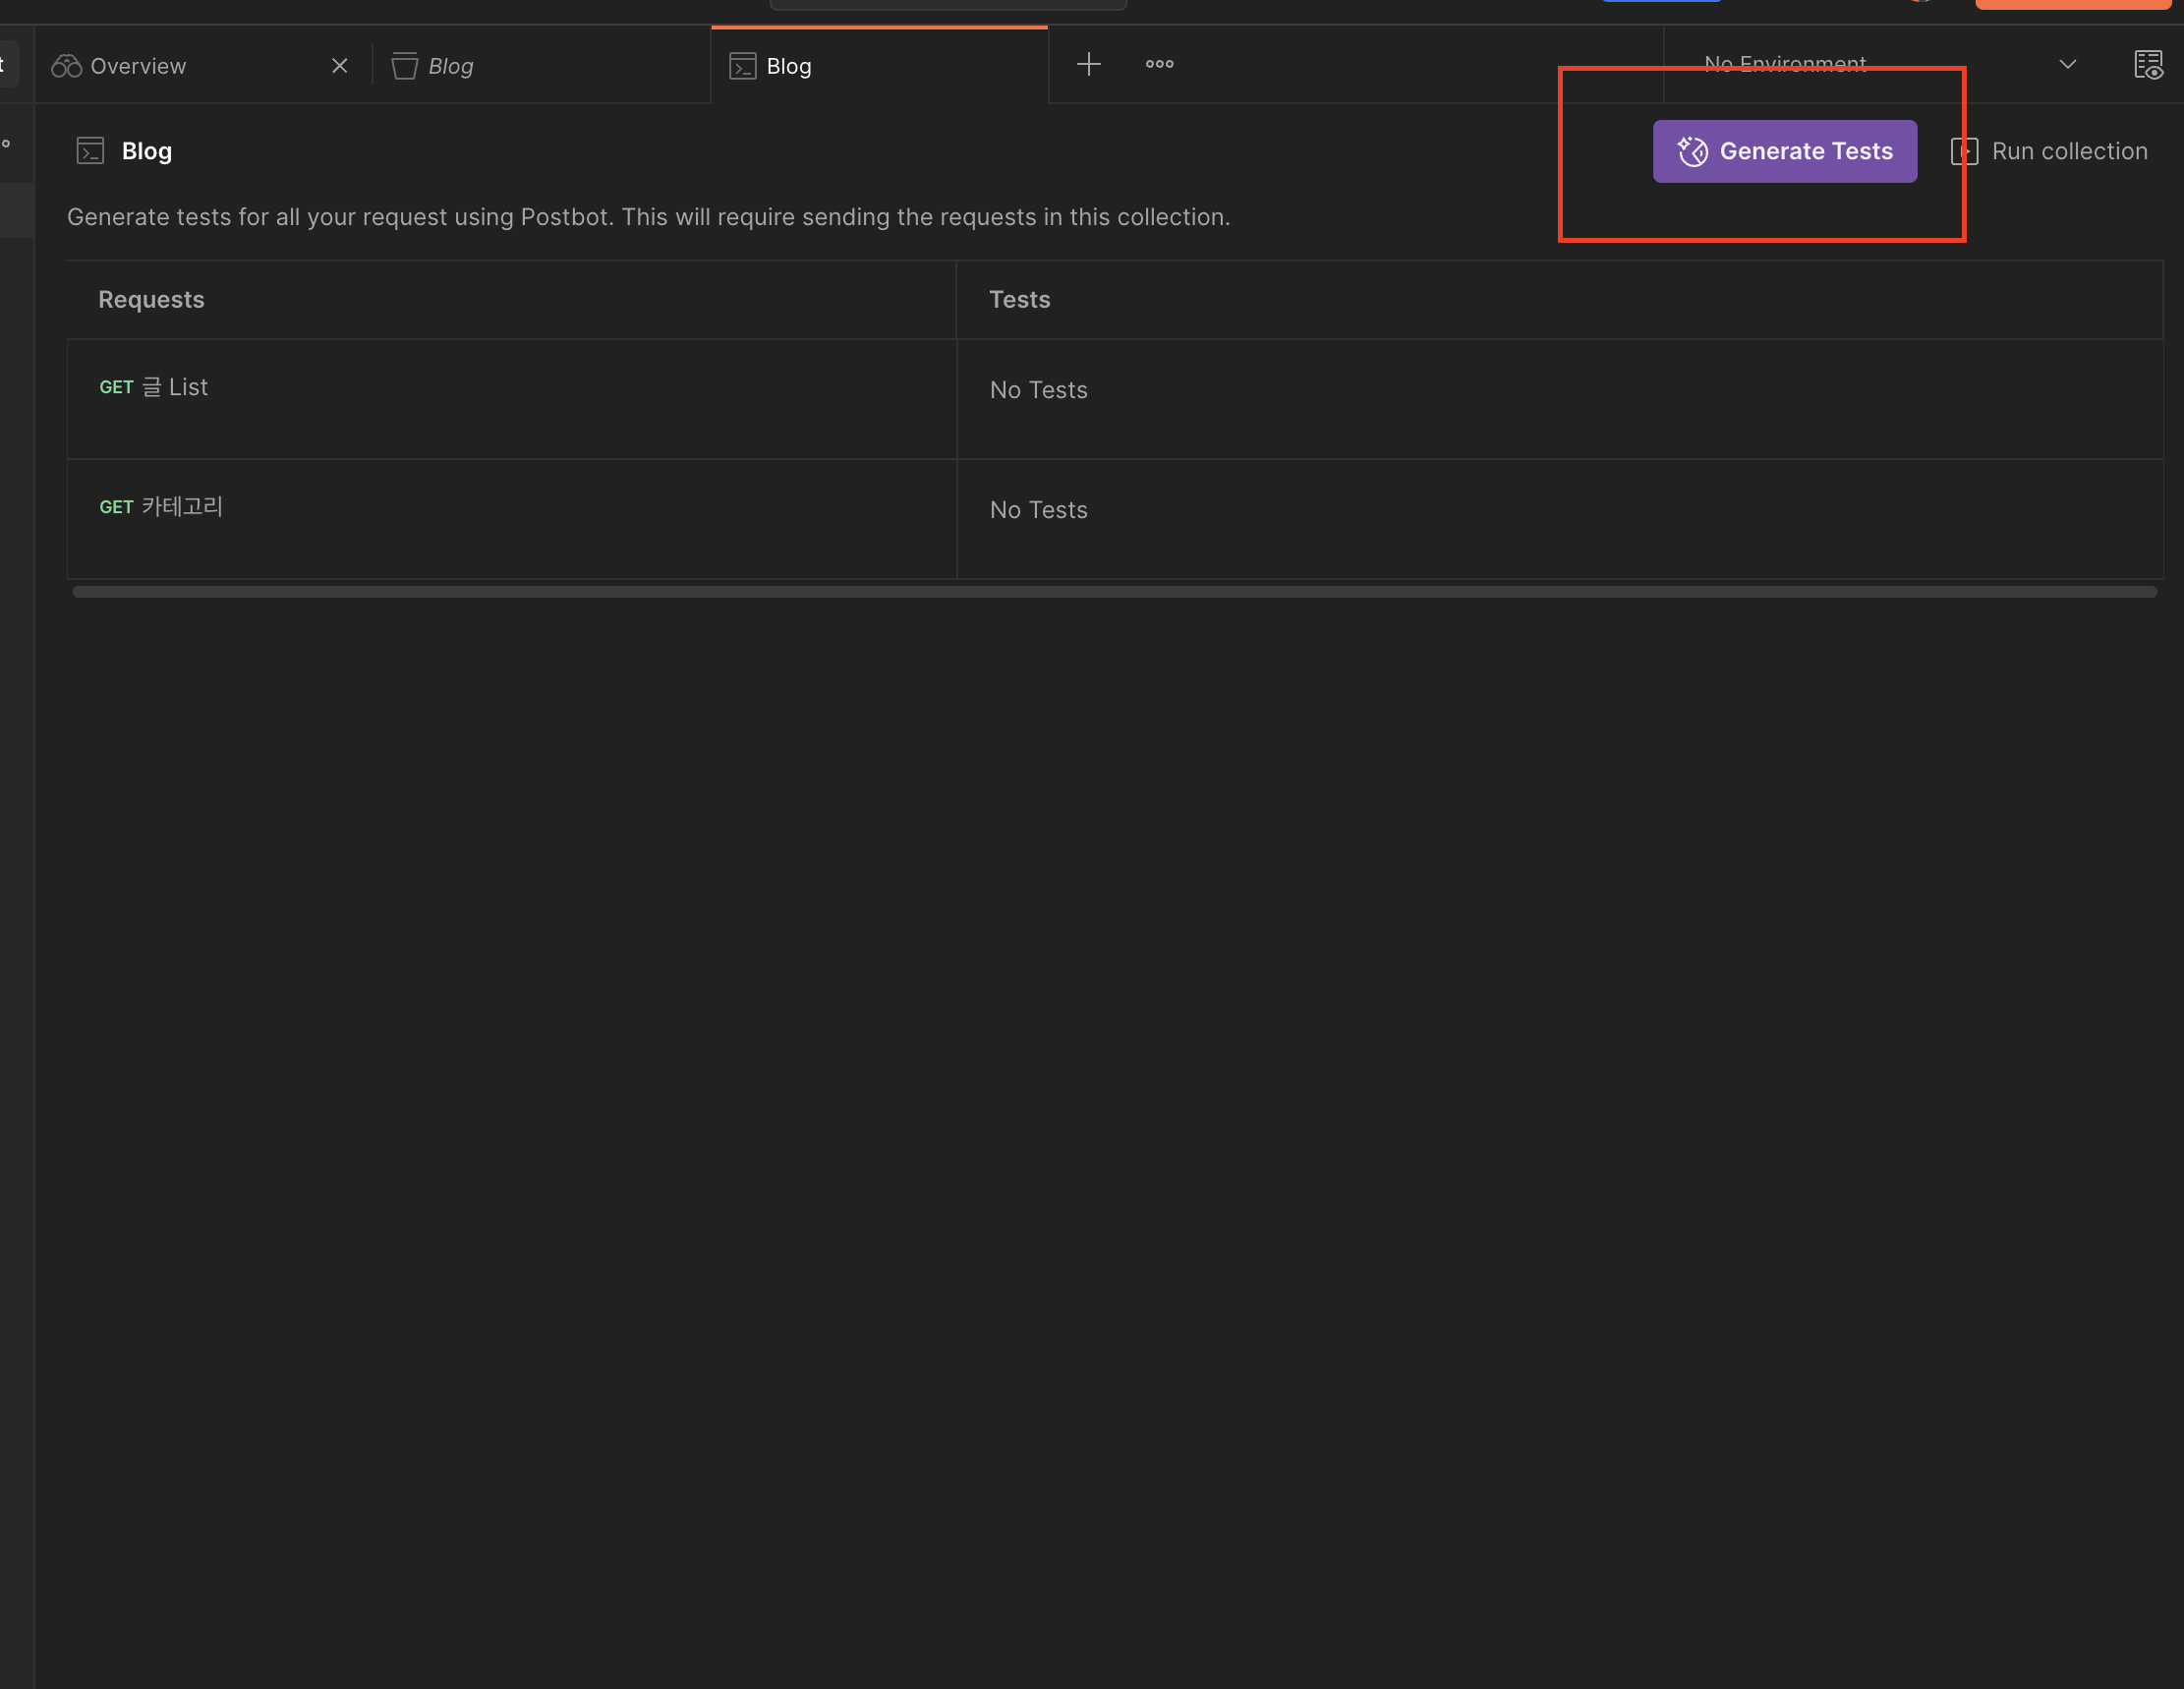This screenshot has width=2184, height=1689.
Task: Expand the No Environment dropdown chevron
Action: click(2067, 65)
